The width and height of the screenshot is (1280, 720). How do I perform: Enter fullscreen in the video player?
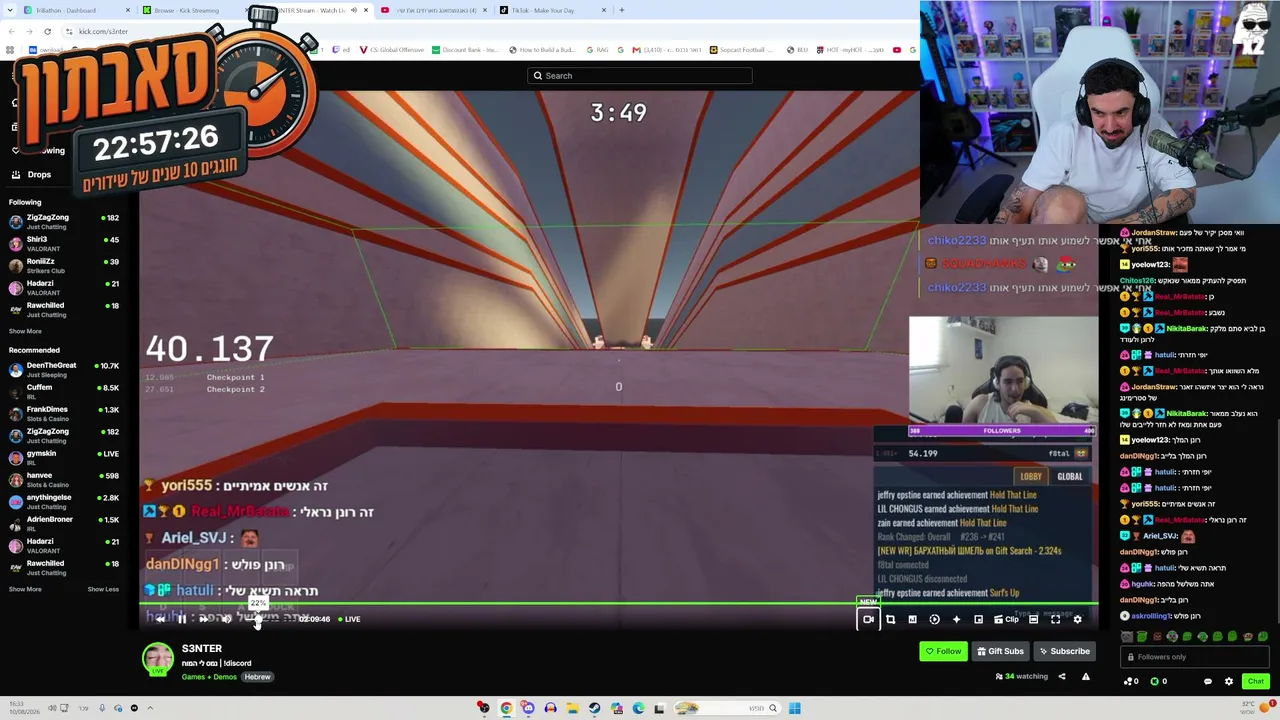click(1055, 620)
